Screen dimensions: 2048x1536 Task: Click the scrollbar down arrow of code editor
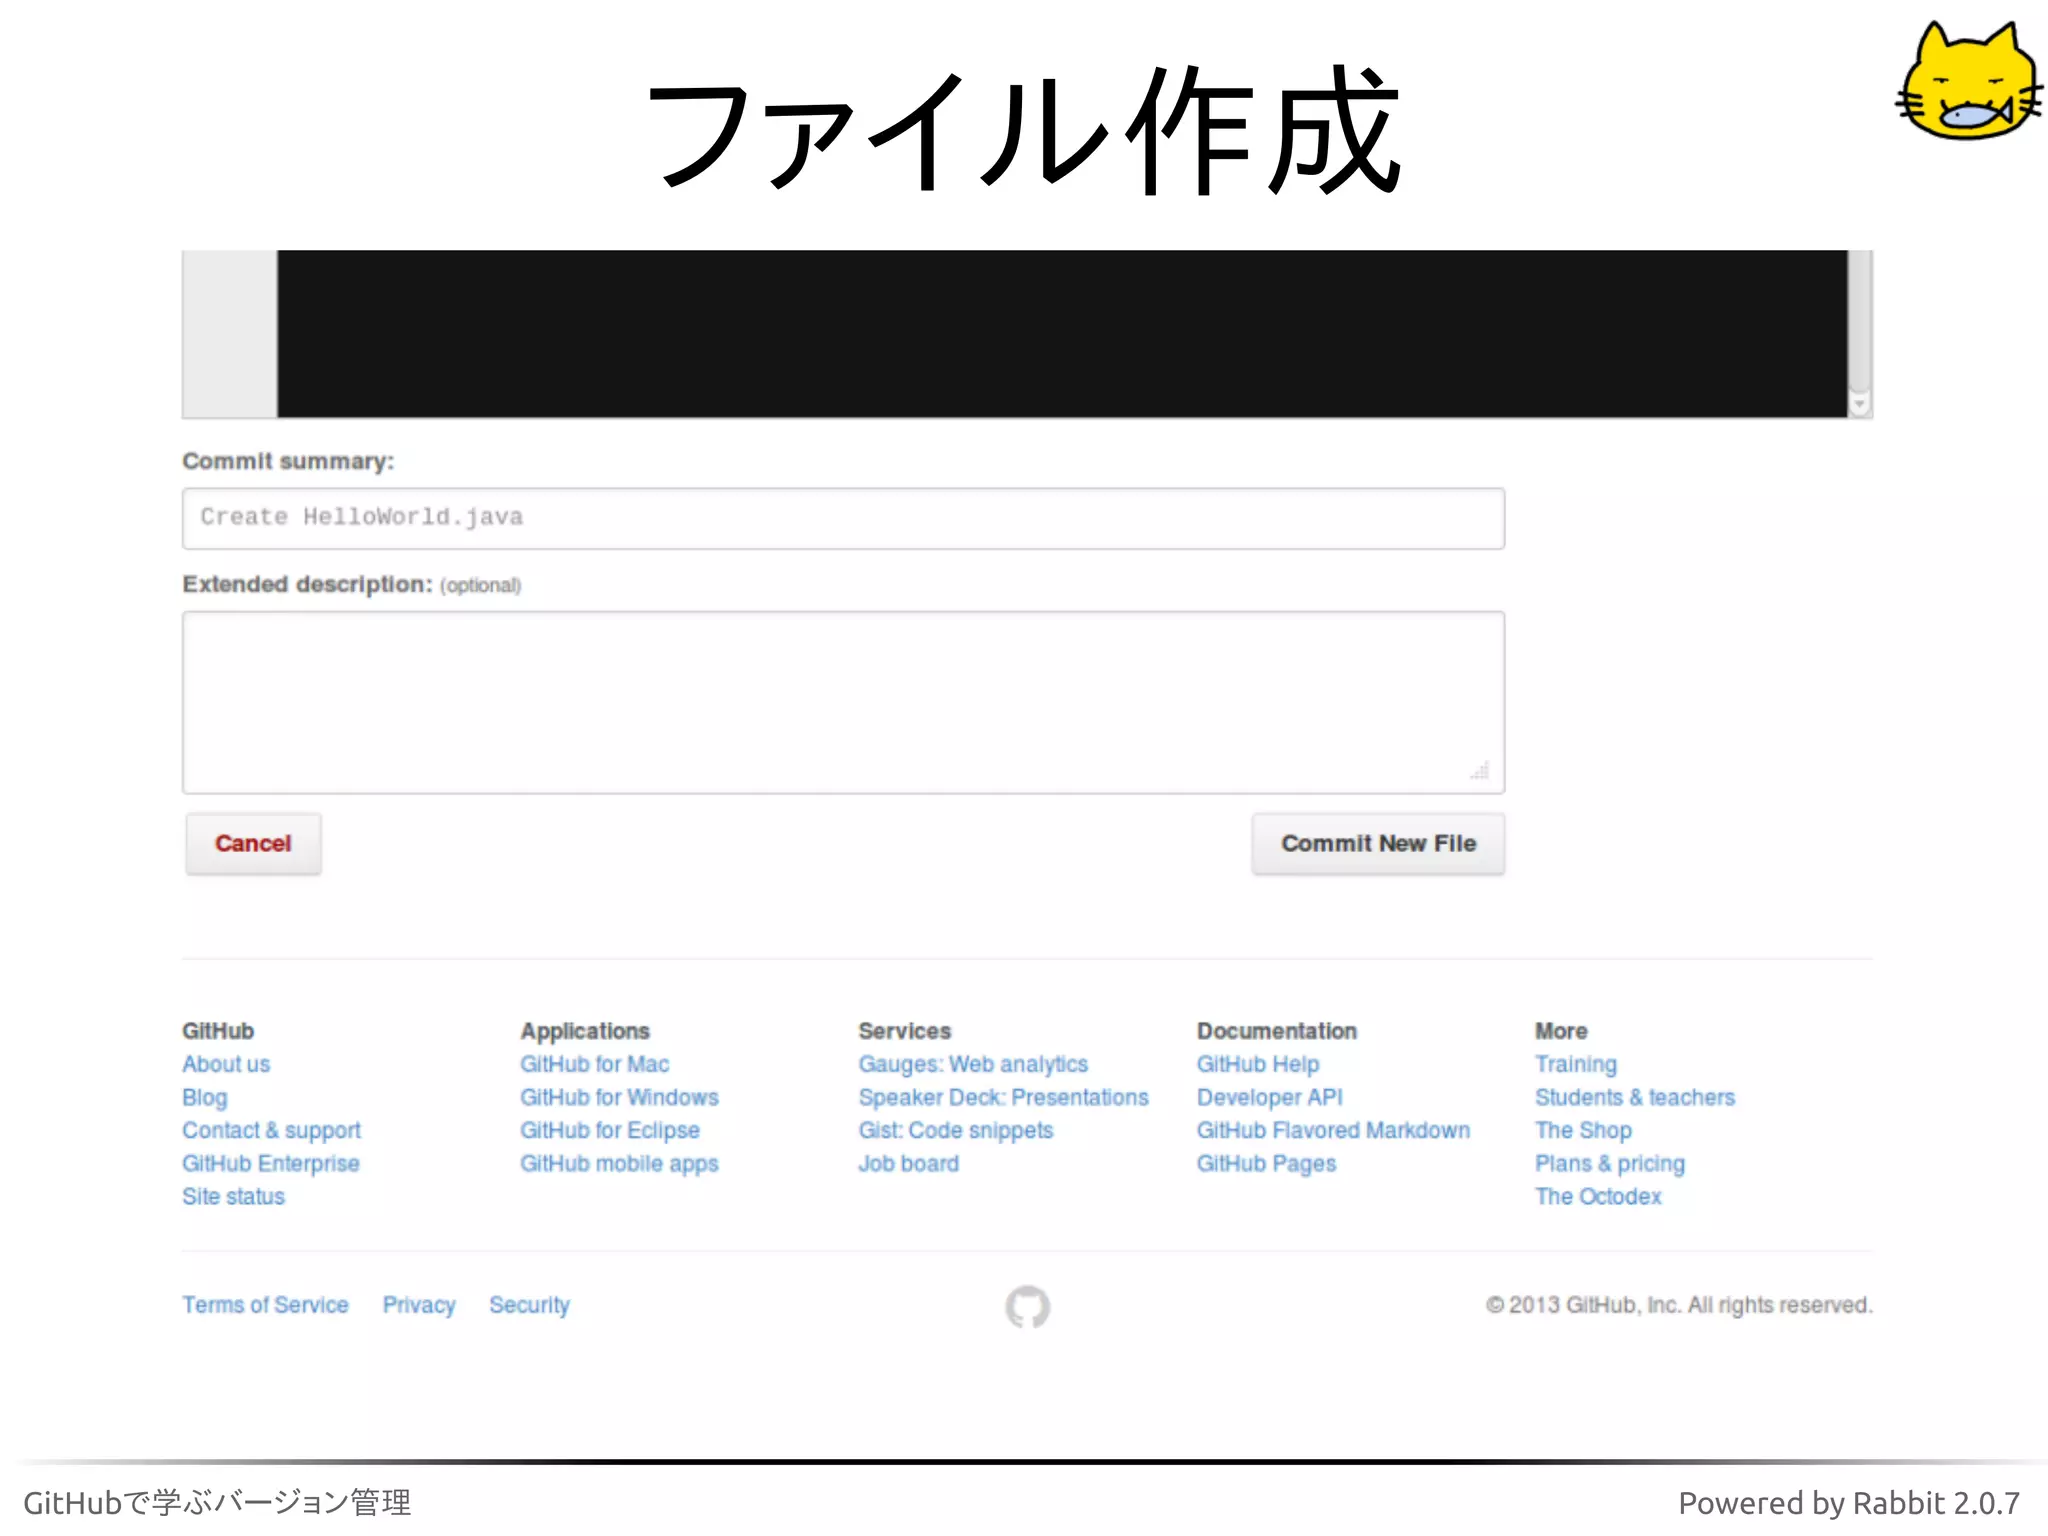click(1859, 404)
